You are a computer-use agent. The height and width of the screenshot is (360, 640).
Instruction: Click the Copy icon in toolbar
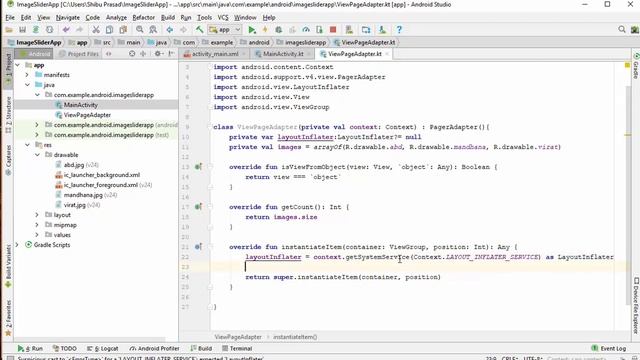109,30
